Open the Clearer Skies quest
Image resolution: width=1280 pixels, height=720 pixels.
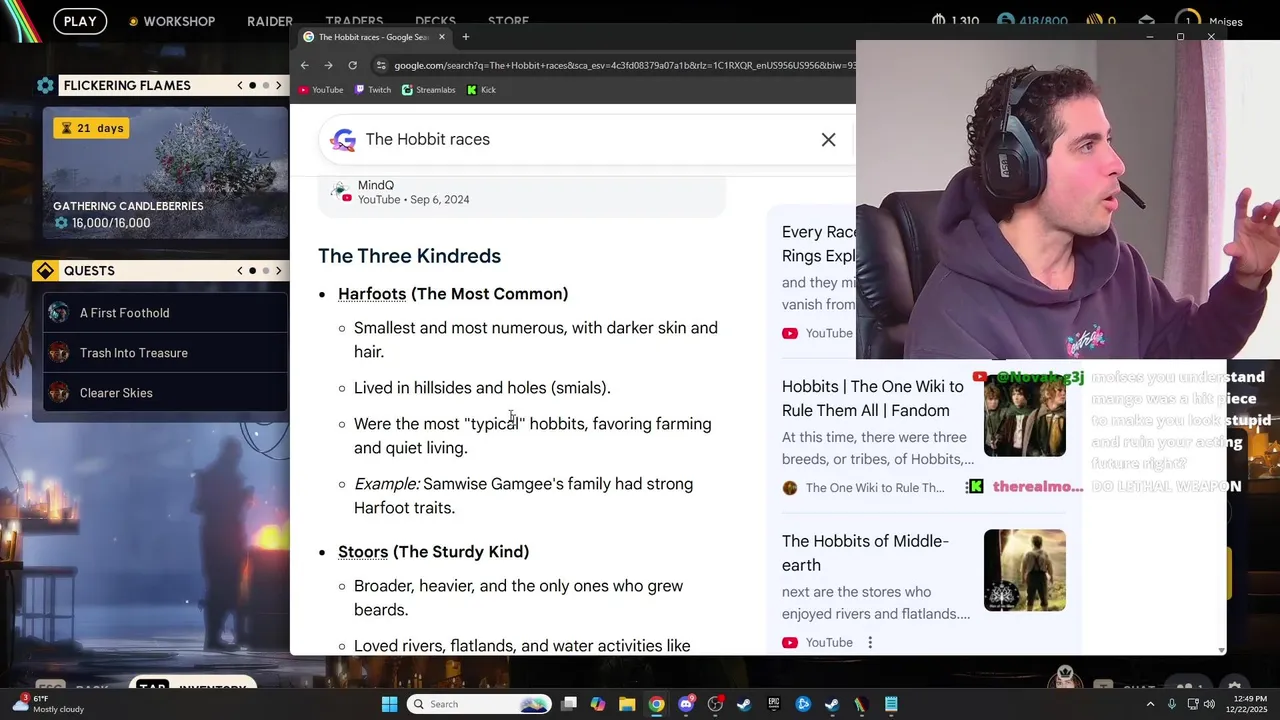click(165, 393)
